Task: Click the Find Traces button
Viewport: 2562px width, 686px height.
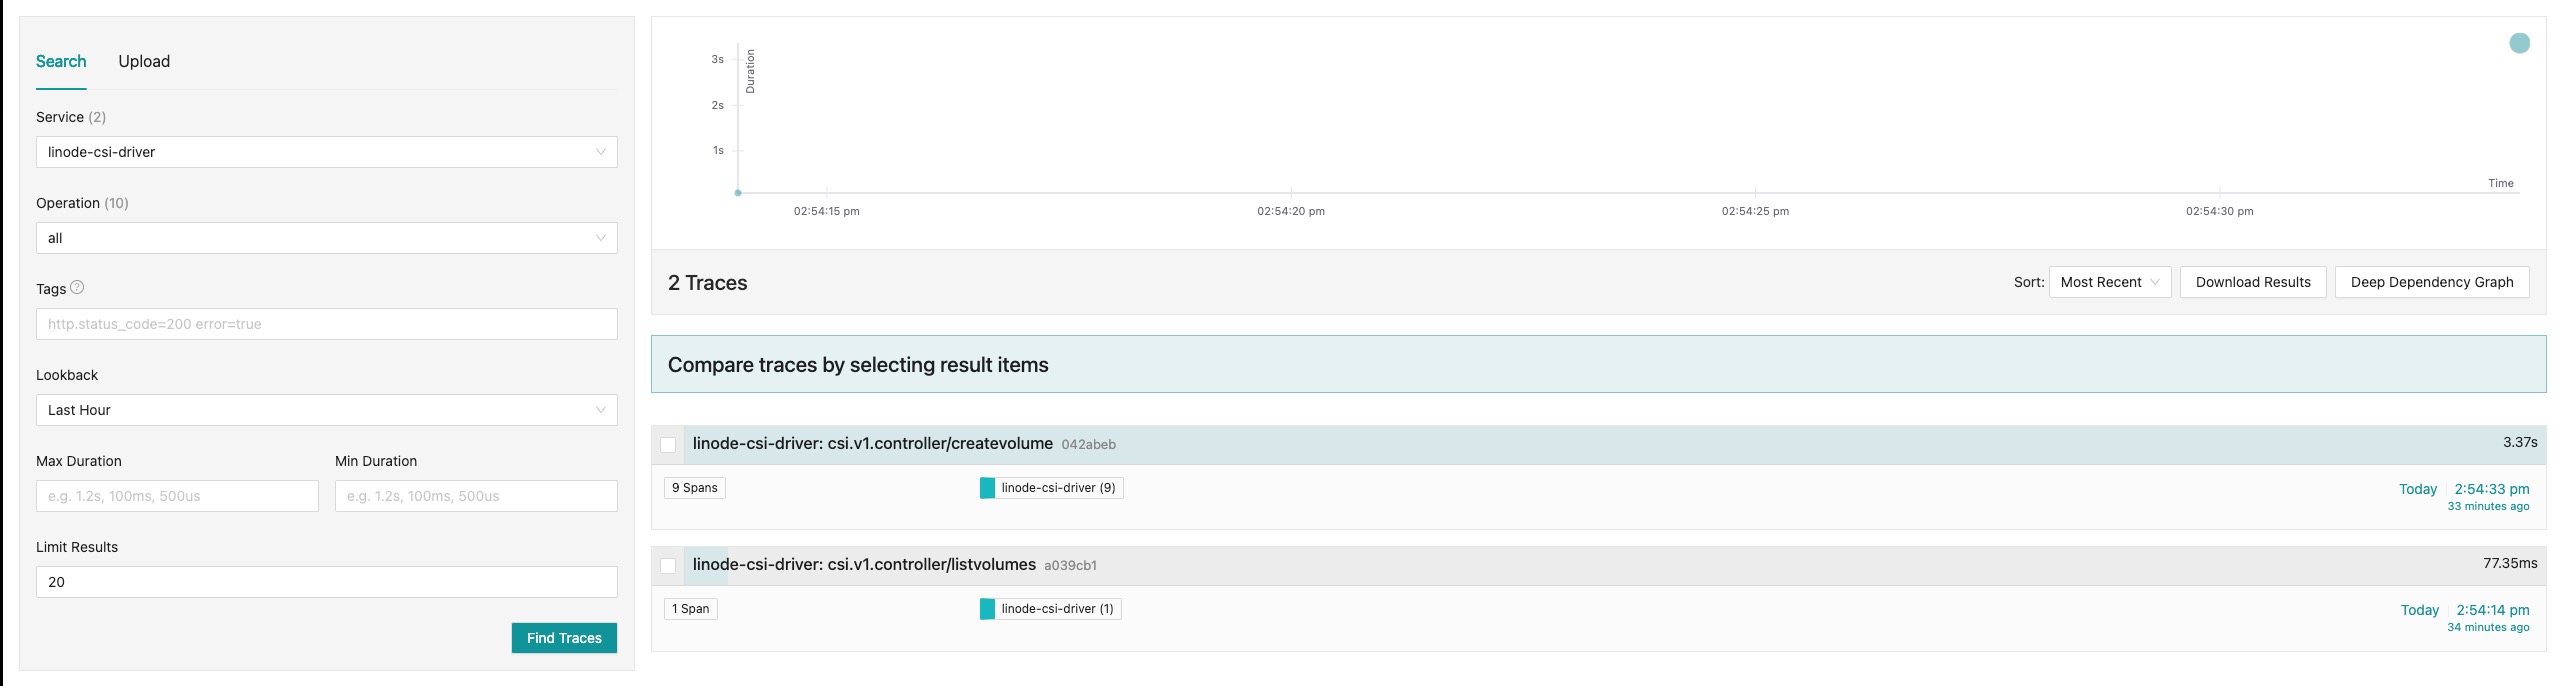Action: click(564, 638)
